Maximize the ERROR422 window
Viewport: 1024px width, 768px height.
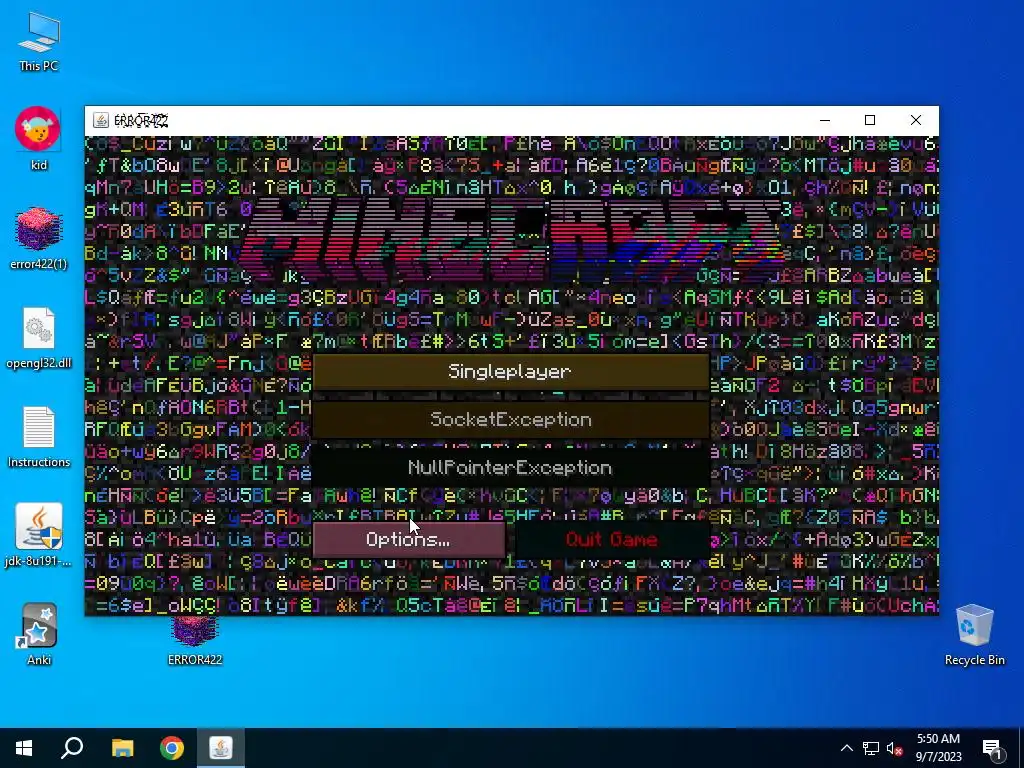pyautogui.click(x=870, y=120)
